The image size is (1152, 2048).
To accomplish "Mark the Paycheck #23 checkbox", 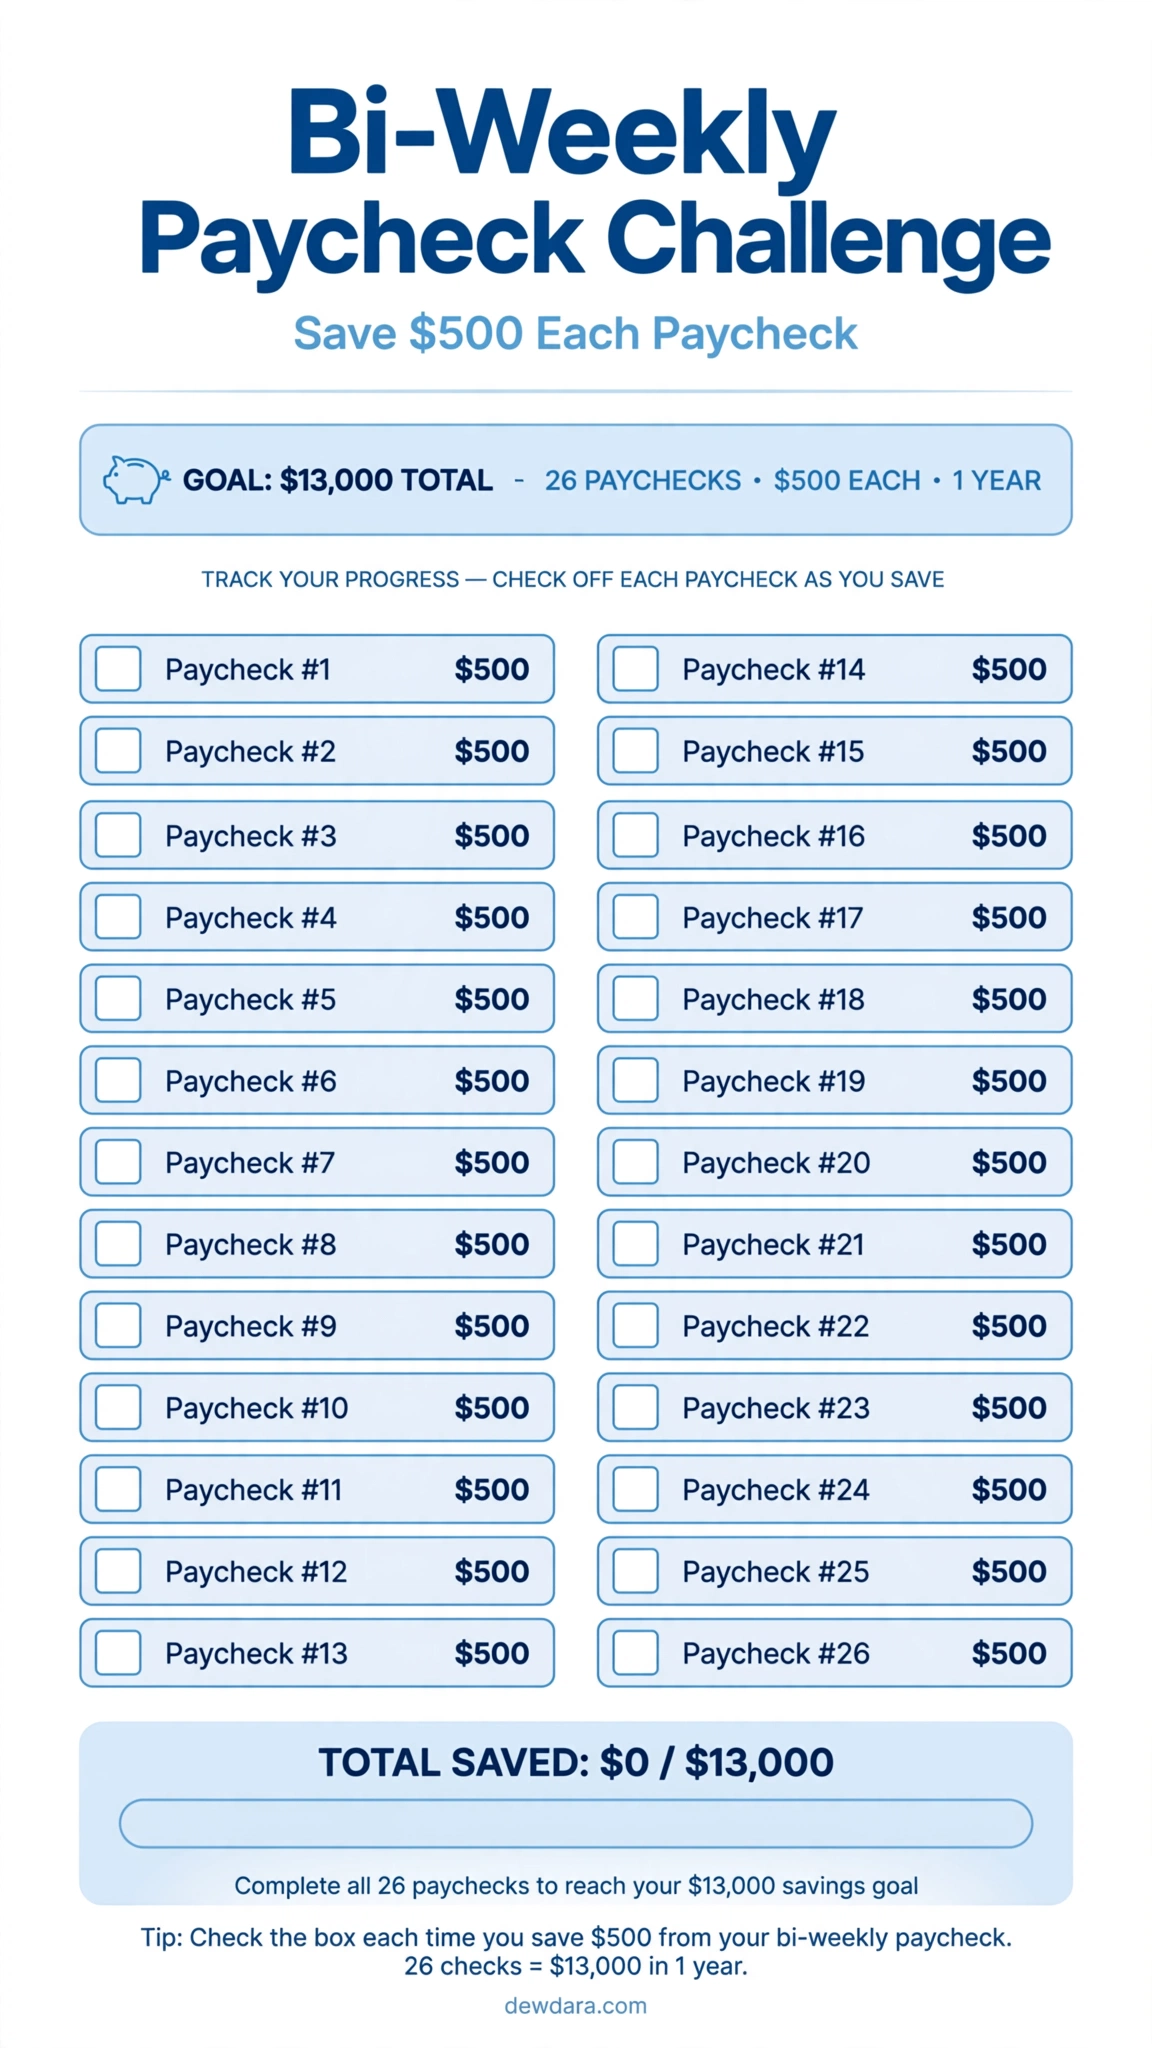I will coord(635,1408).
